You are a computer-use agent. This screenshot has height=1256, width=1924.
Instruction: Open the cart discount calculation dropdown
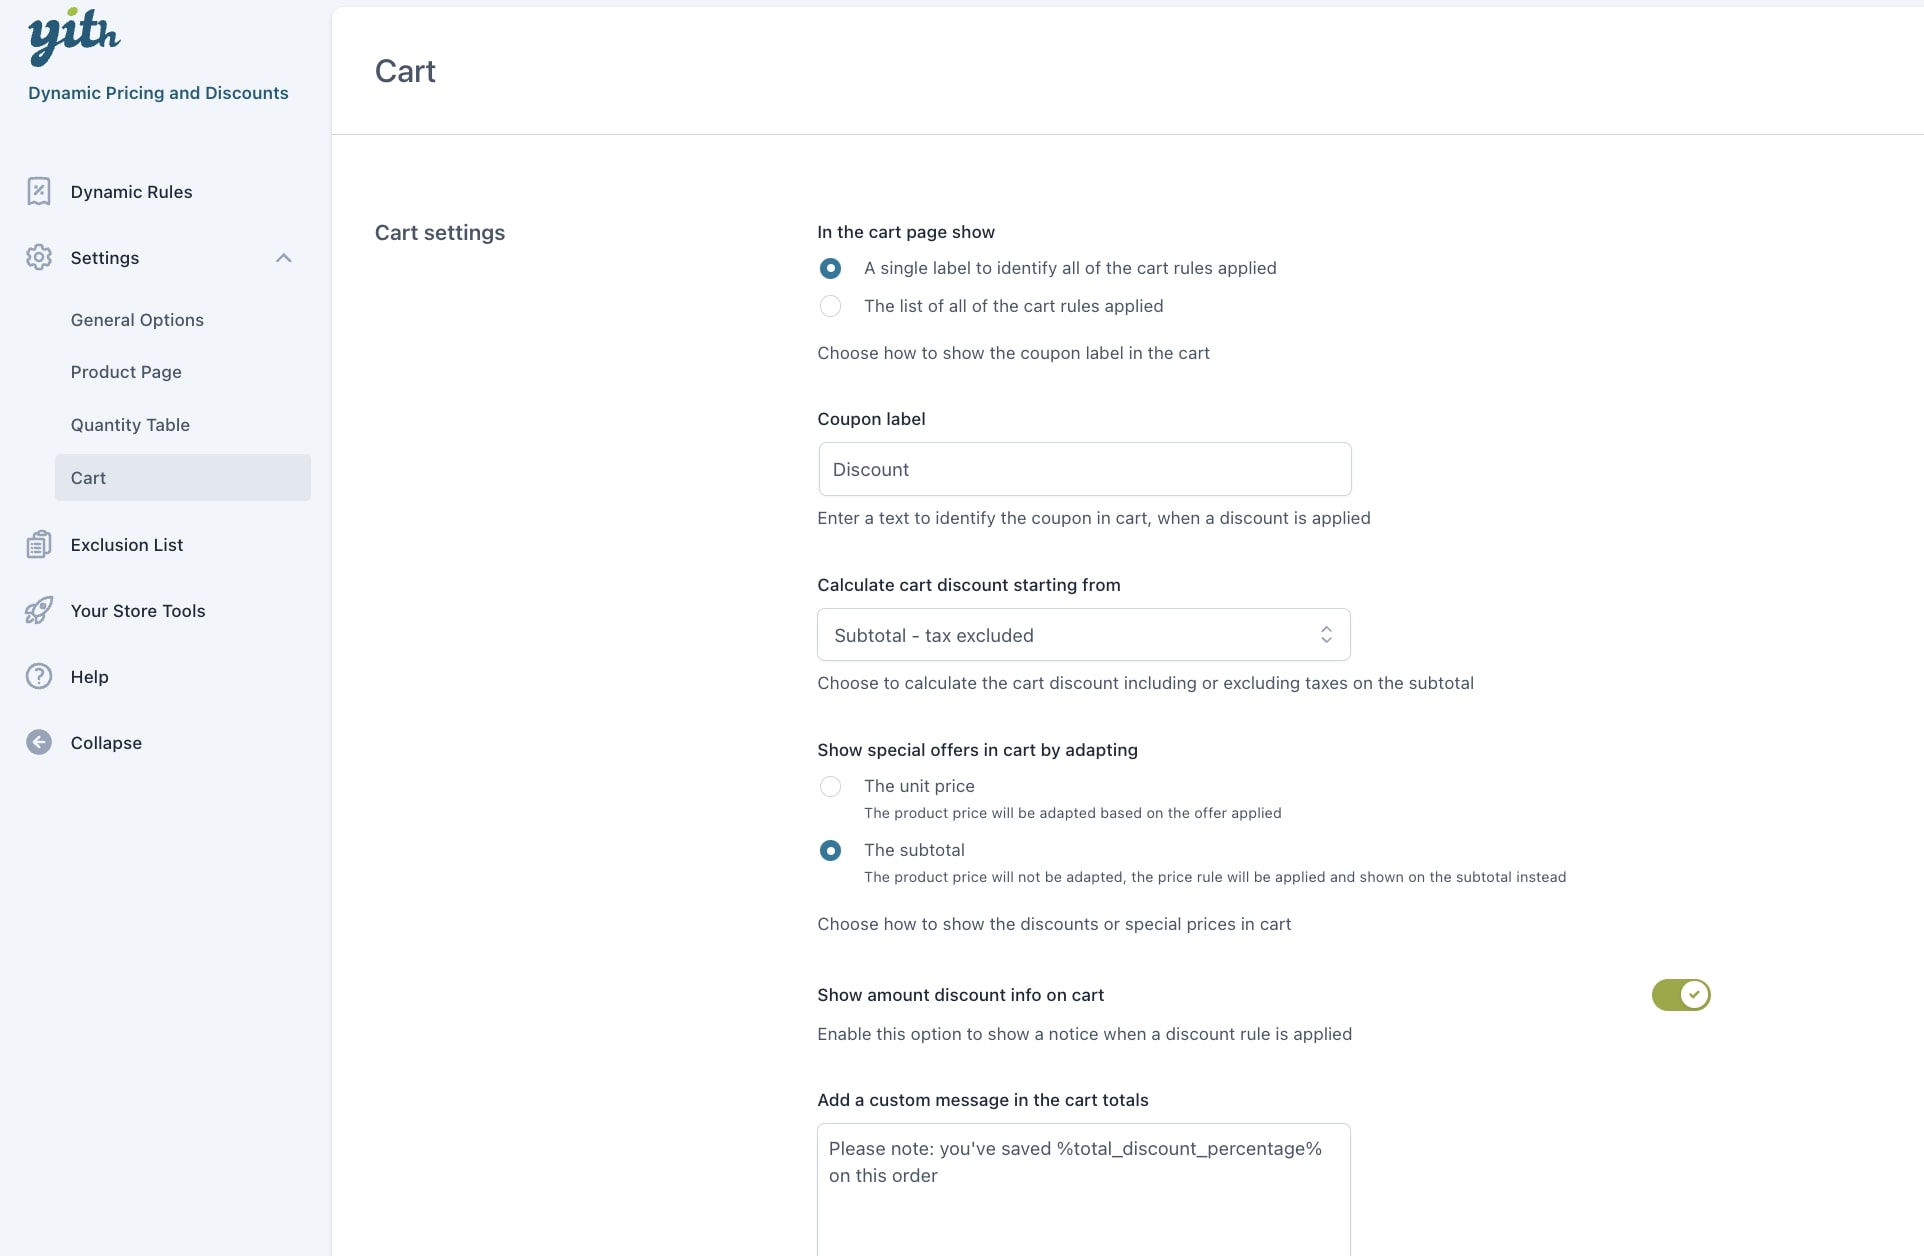tap(1083, 635)
